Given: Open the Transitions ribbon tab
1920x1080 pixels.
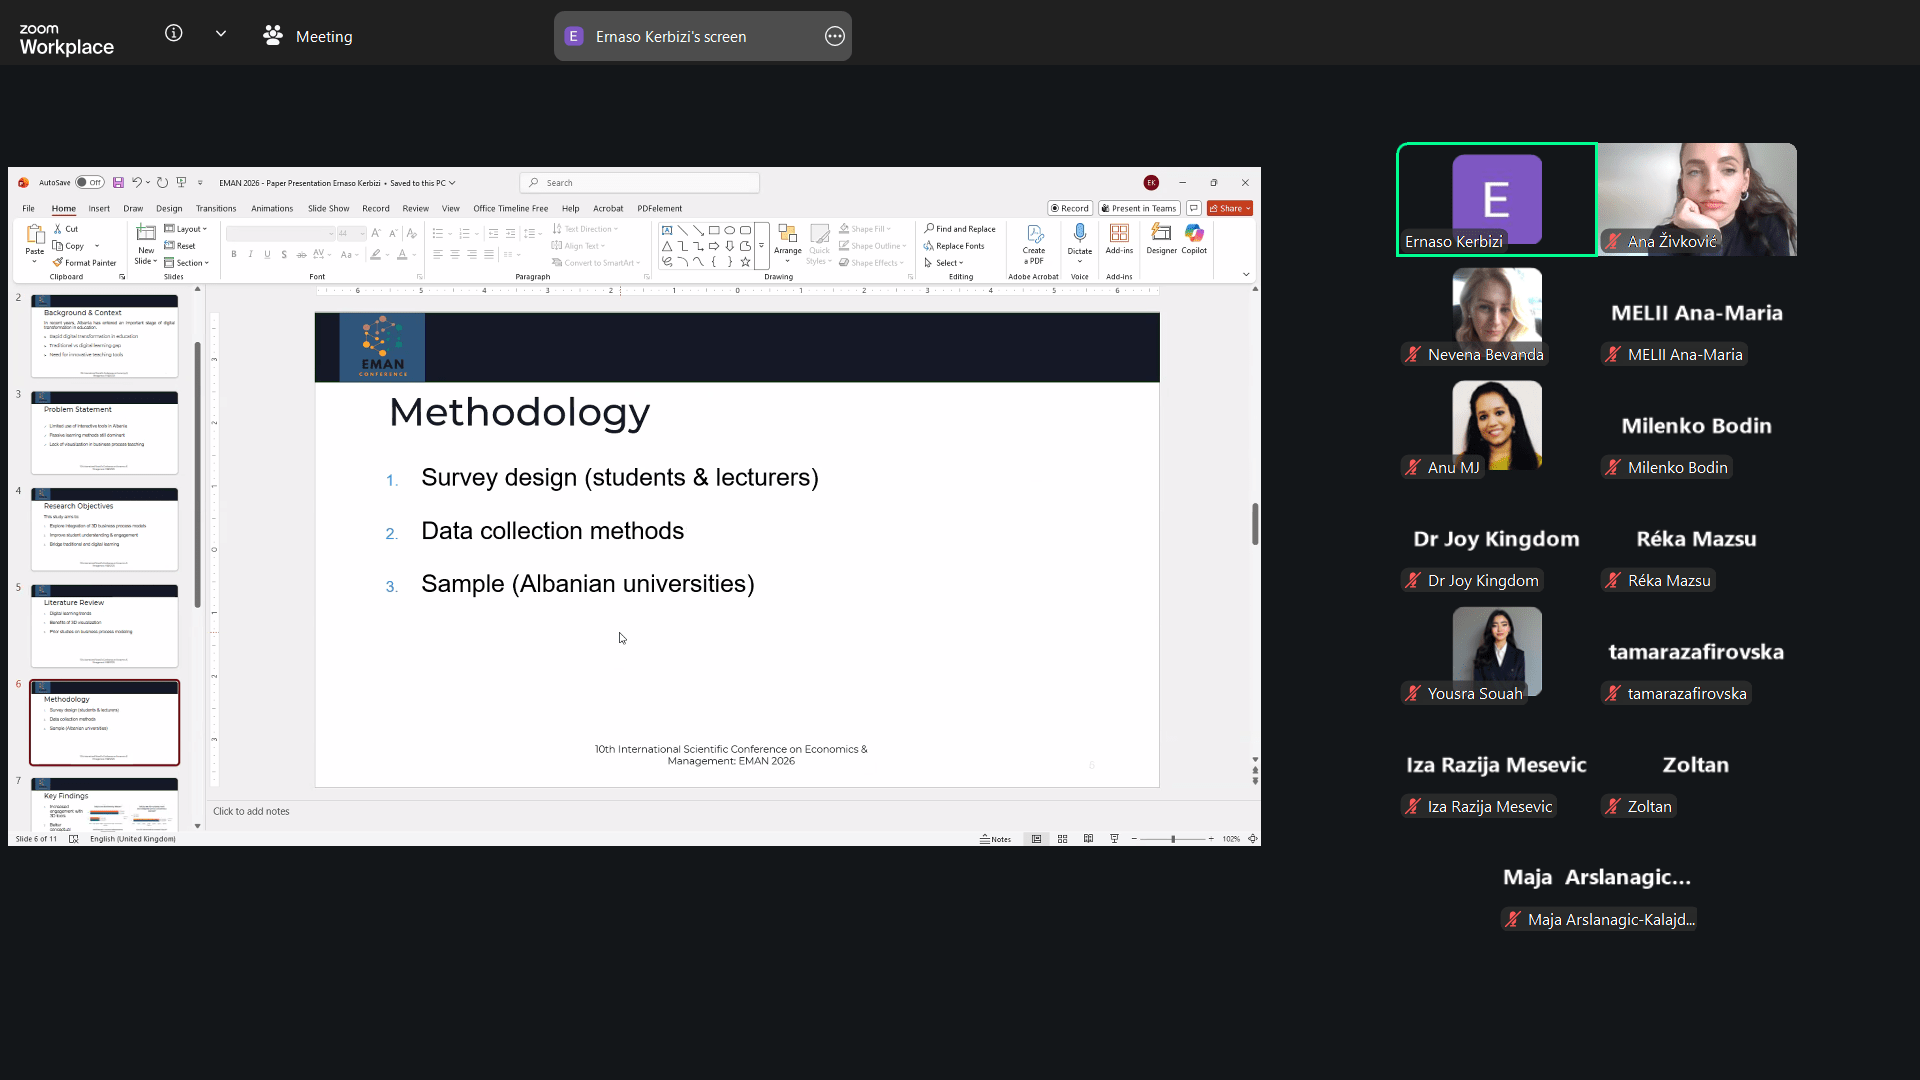Looking at the screenshot, I should click(x=216, y=209).
